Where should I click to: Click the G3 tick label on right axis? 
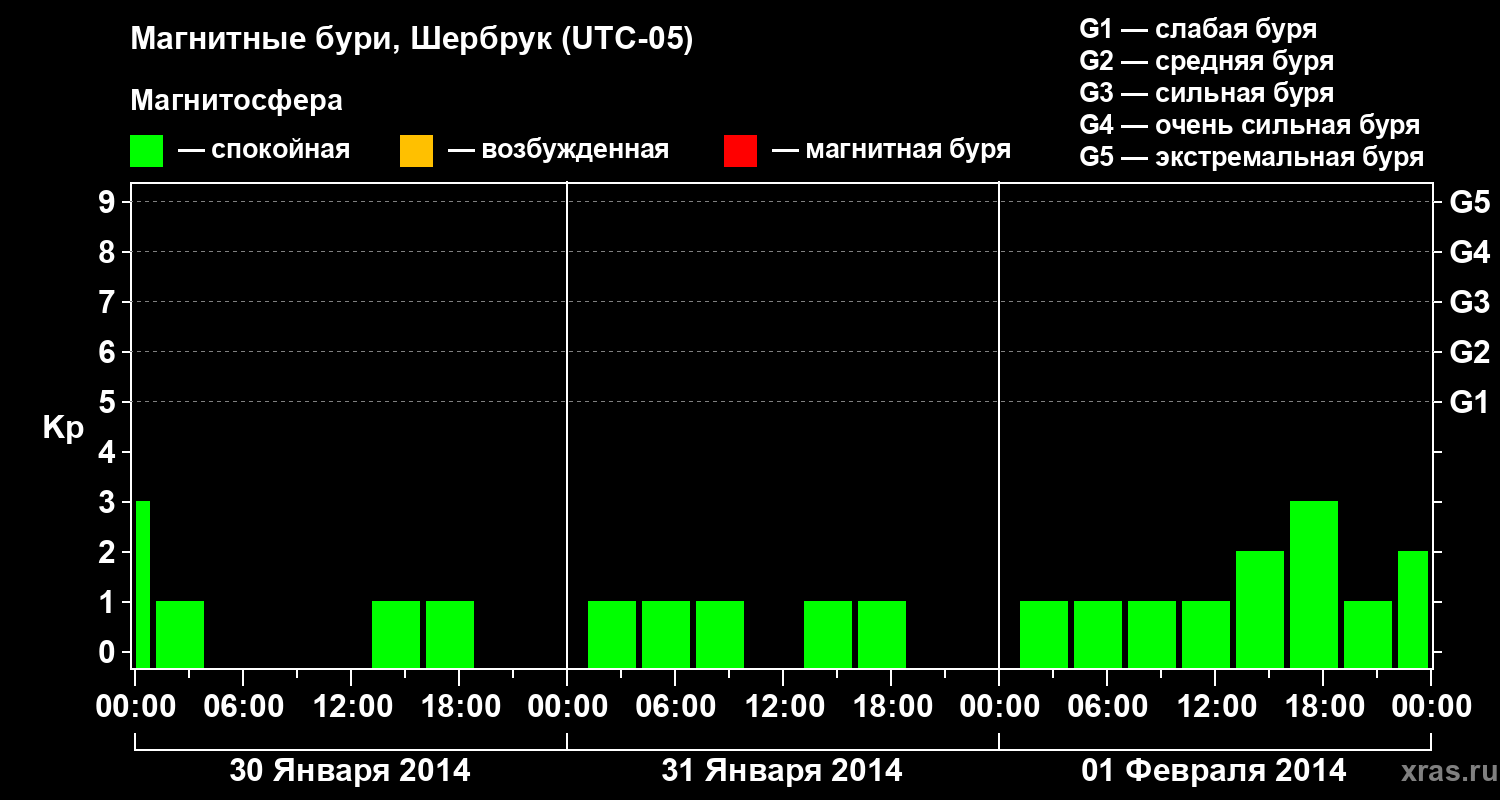point(1469,302)
